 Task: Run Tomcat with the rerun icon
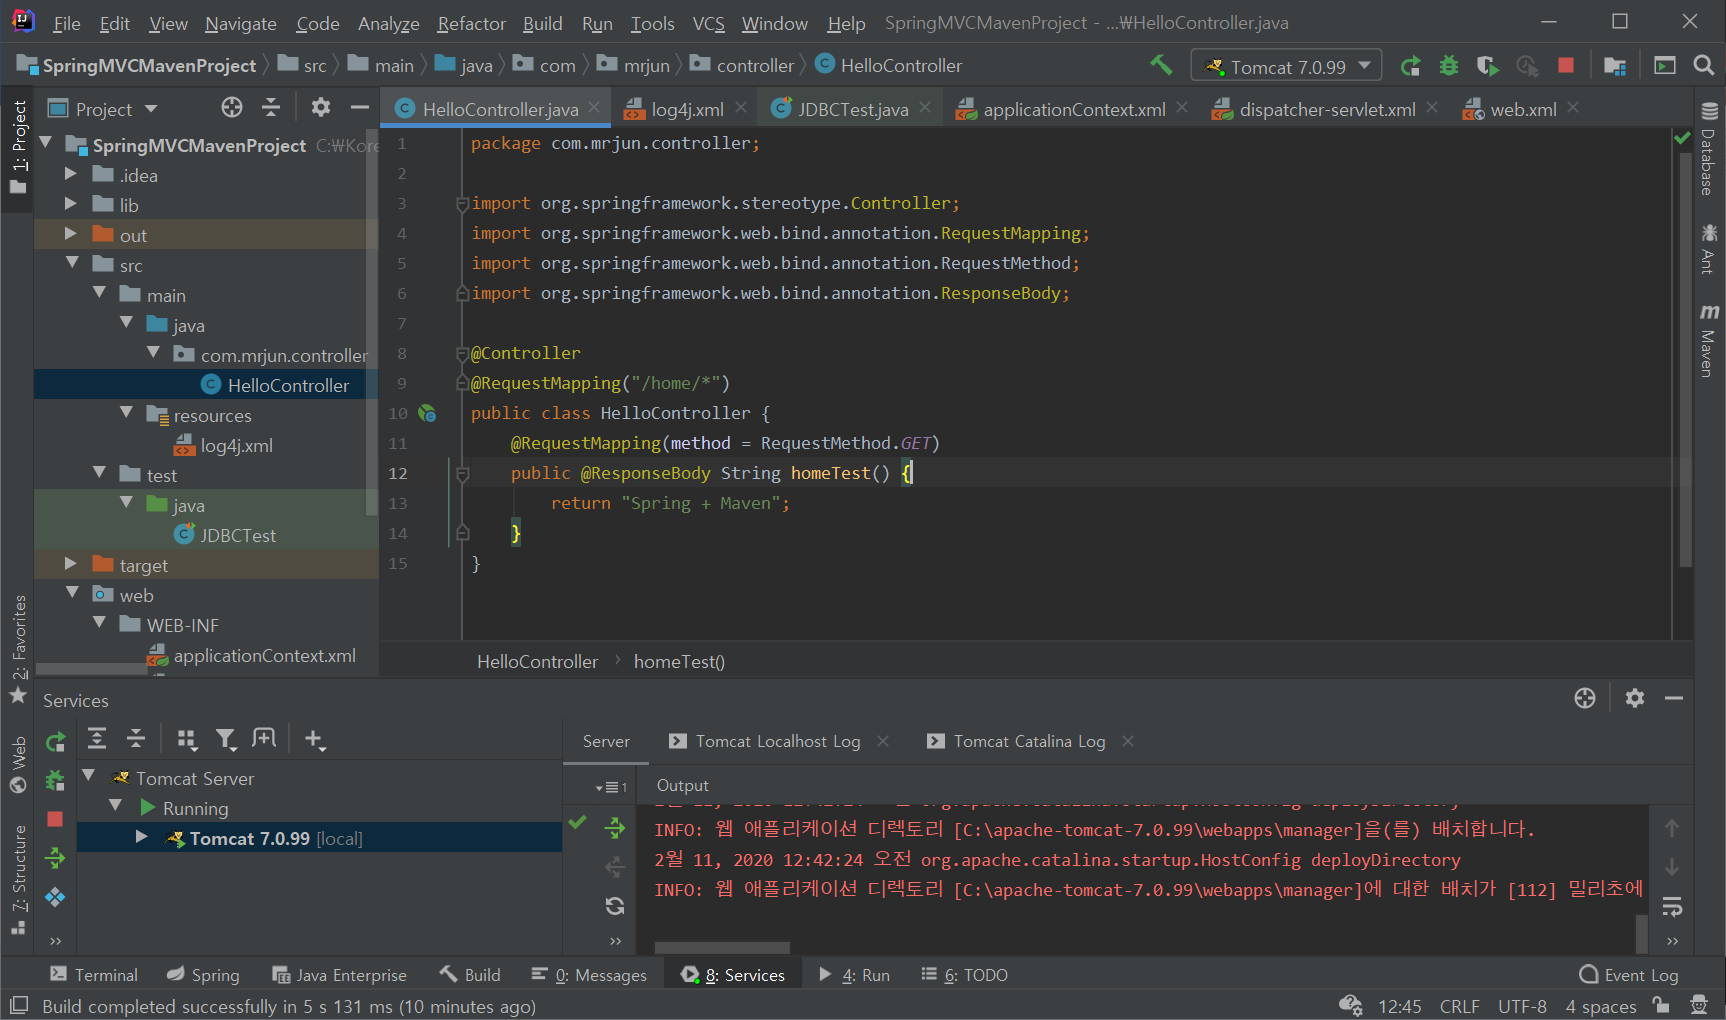(x=1410, y=66)
